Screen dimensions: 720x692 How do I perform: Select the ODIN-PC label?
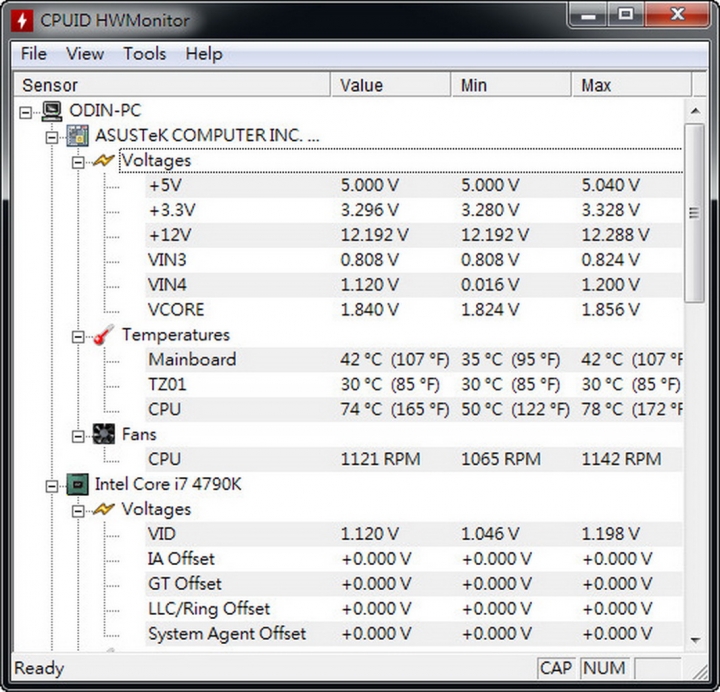105,111
